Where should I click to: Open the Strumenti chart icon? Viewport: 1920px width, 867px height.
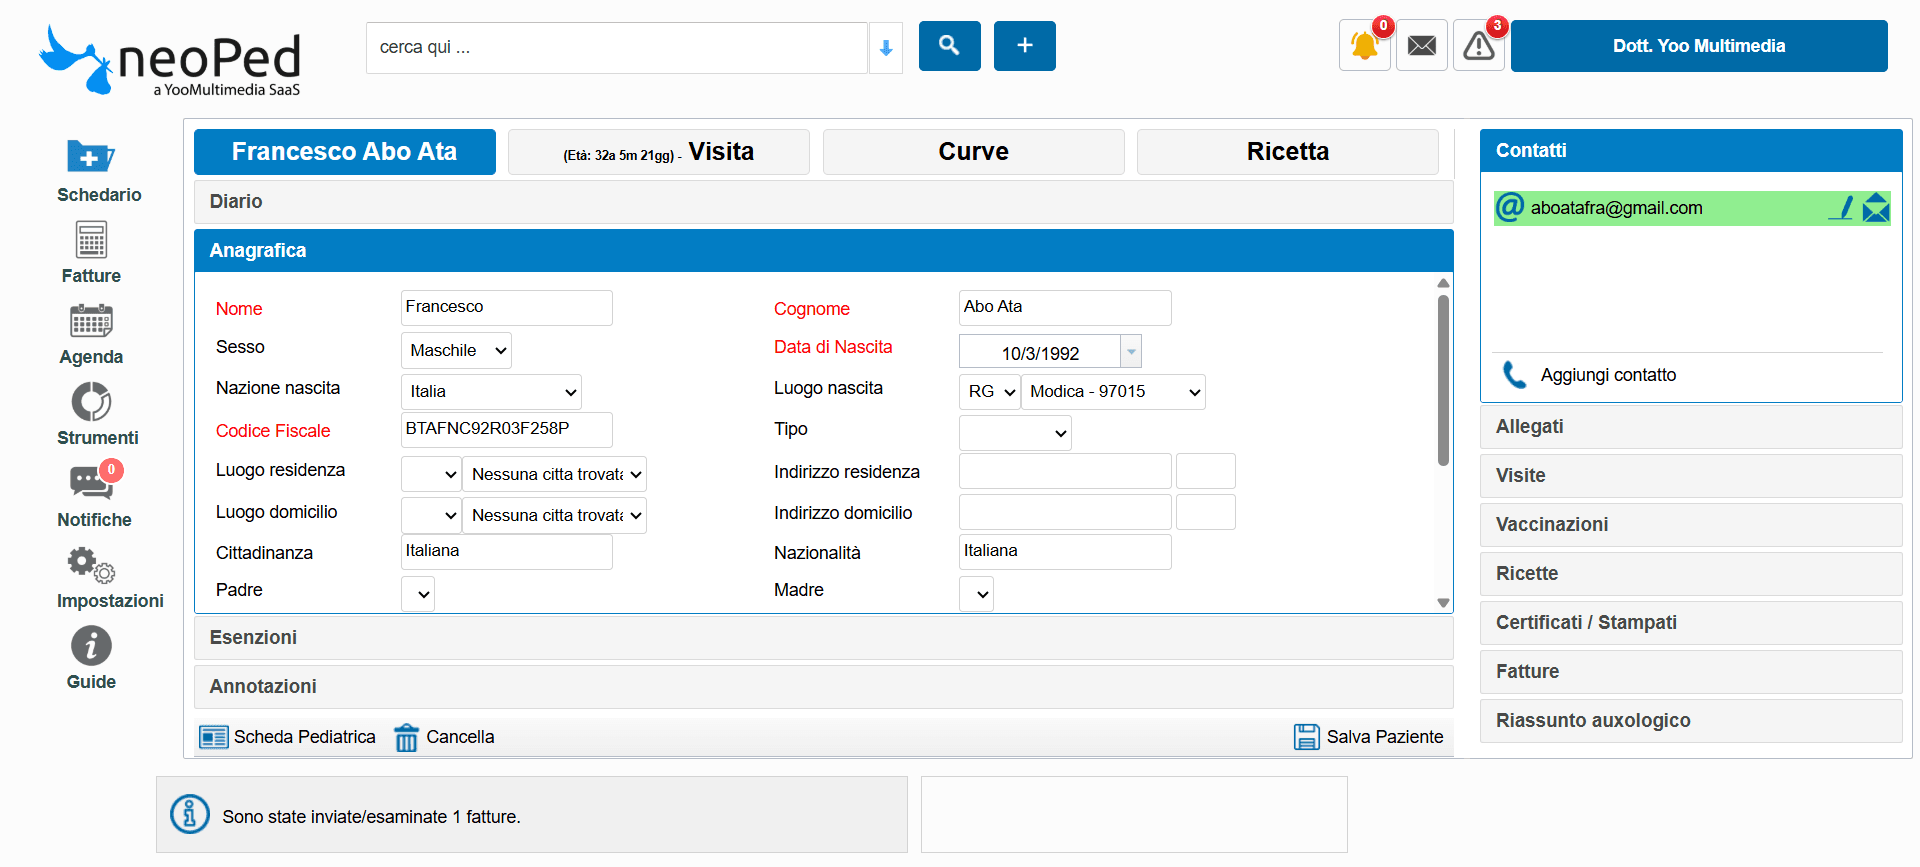click(91, 402)
